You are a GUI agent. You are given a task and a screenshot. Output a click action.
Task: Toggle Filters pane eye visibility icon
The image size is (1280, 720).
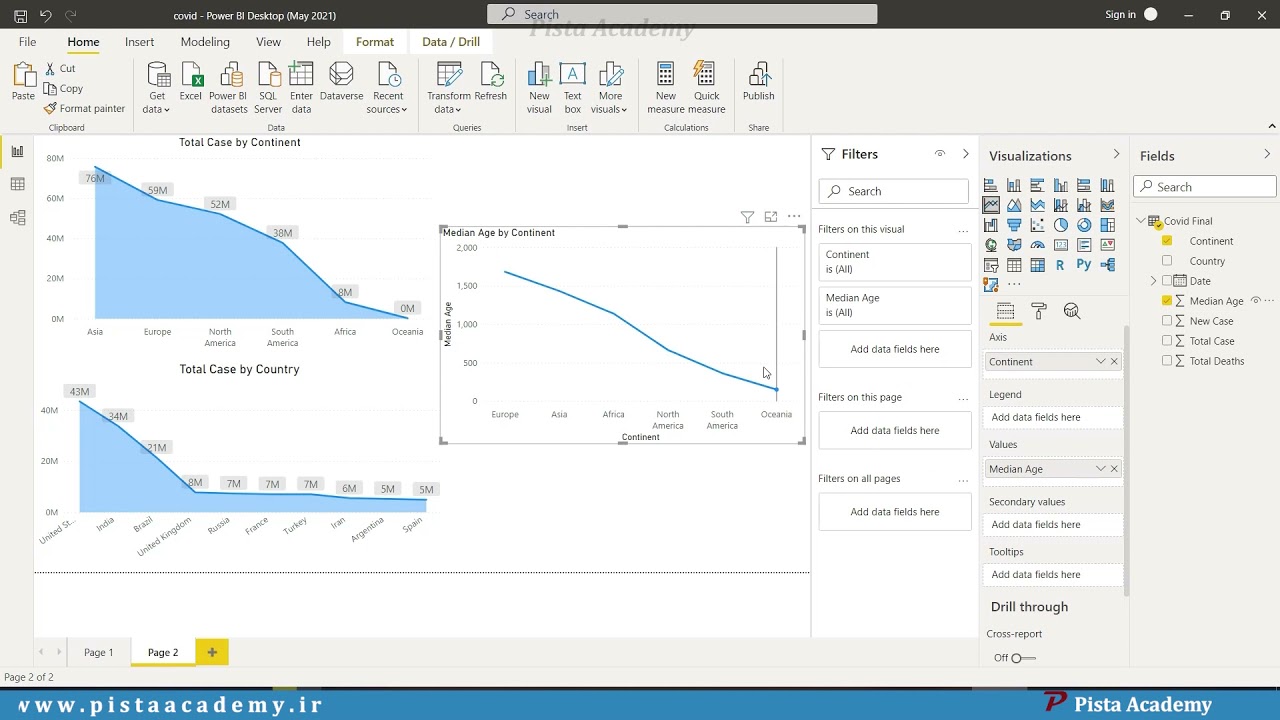[x=940, y=154]
